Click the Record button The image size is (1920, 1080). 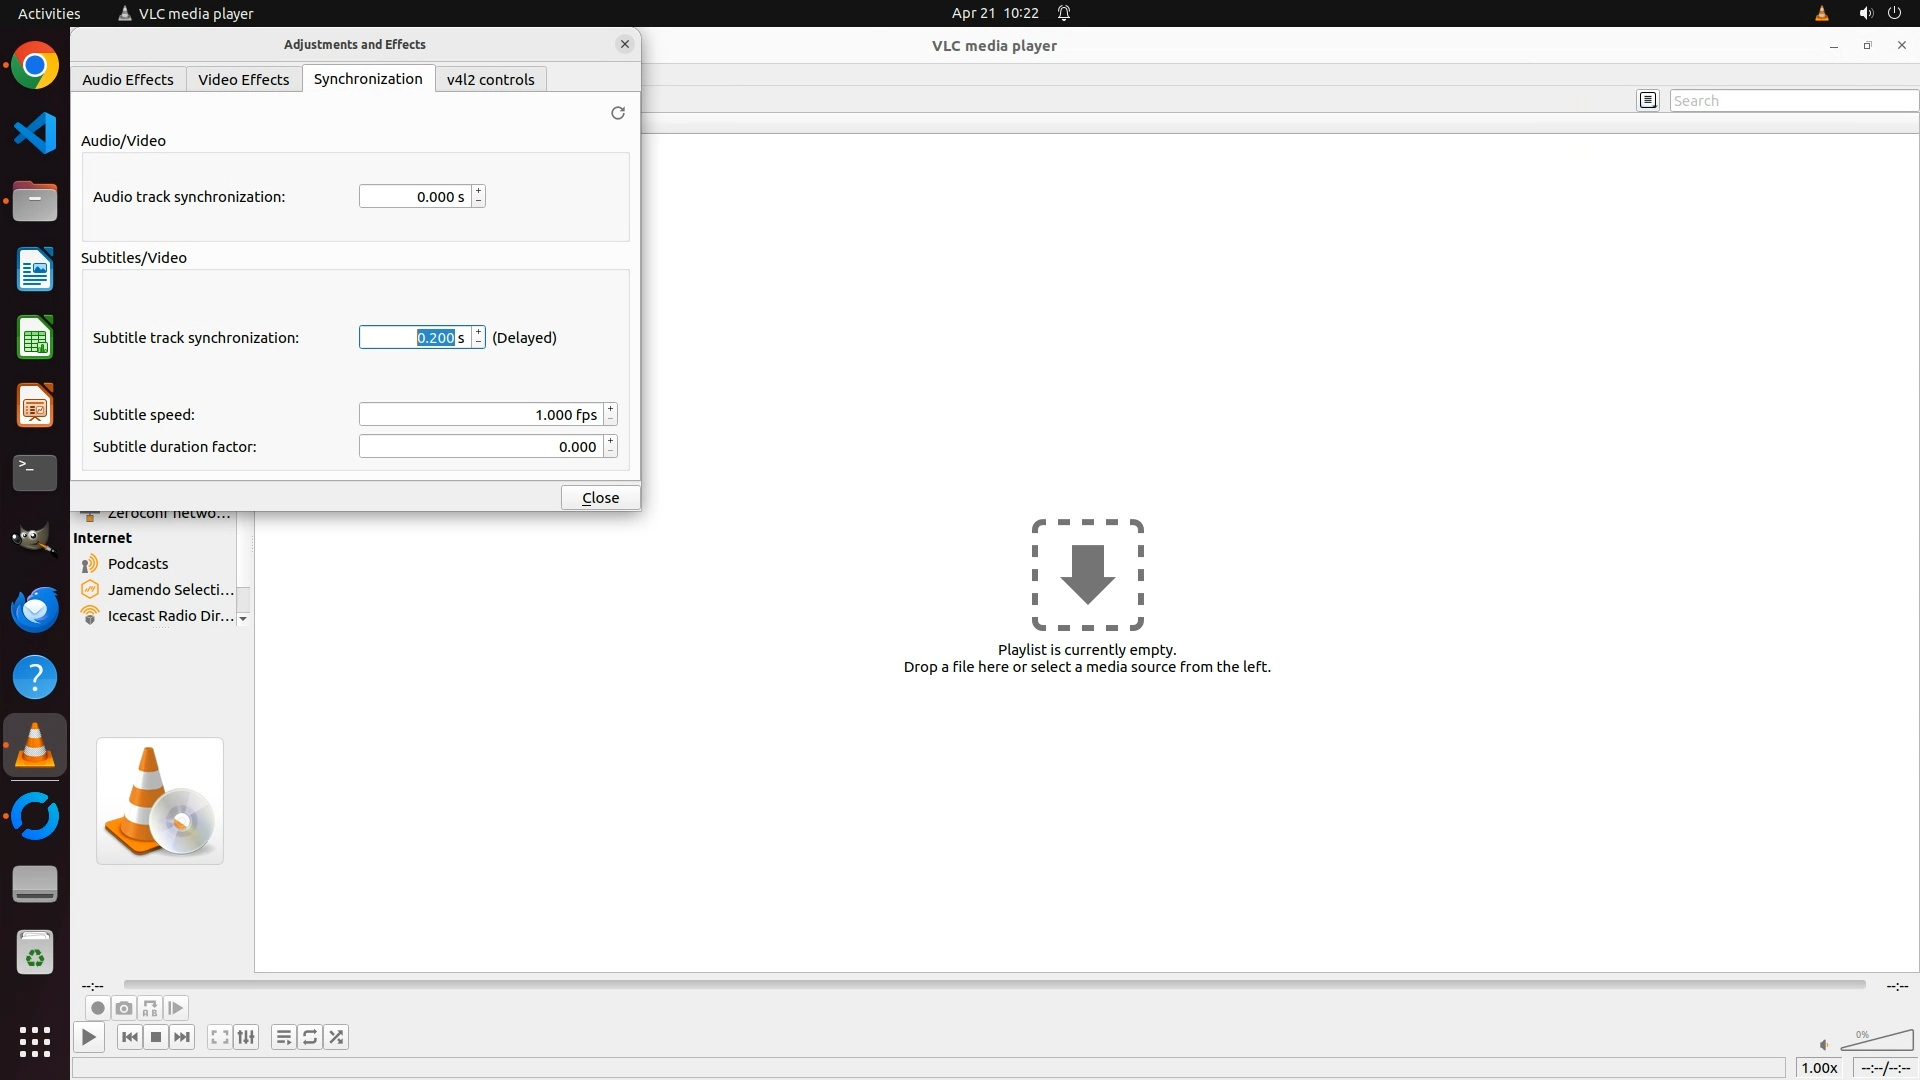pos(97,1008)
